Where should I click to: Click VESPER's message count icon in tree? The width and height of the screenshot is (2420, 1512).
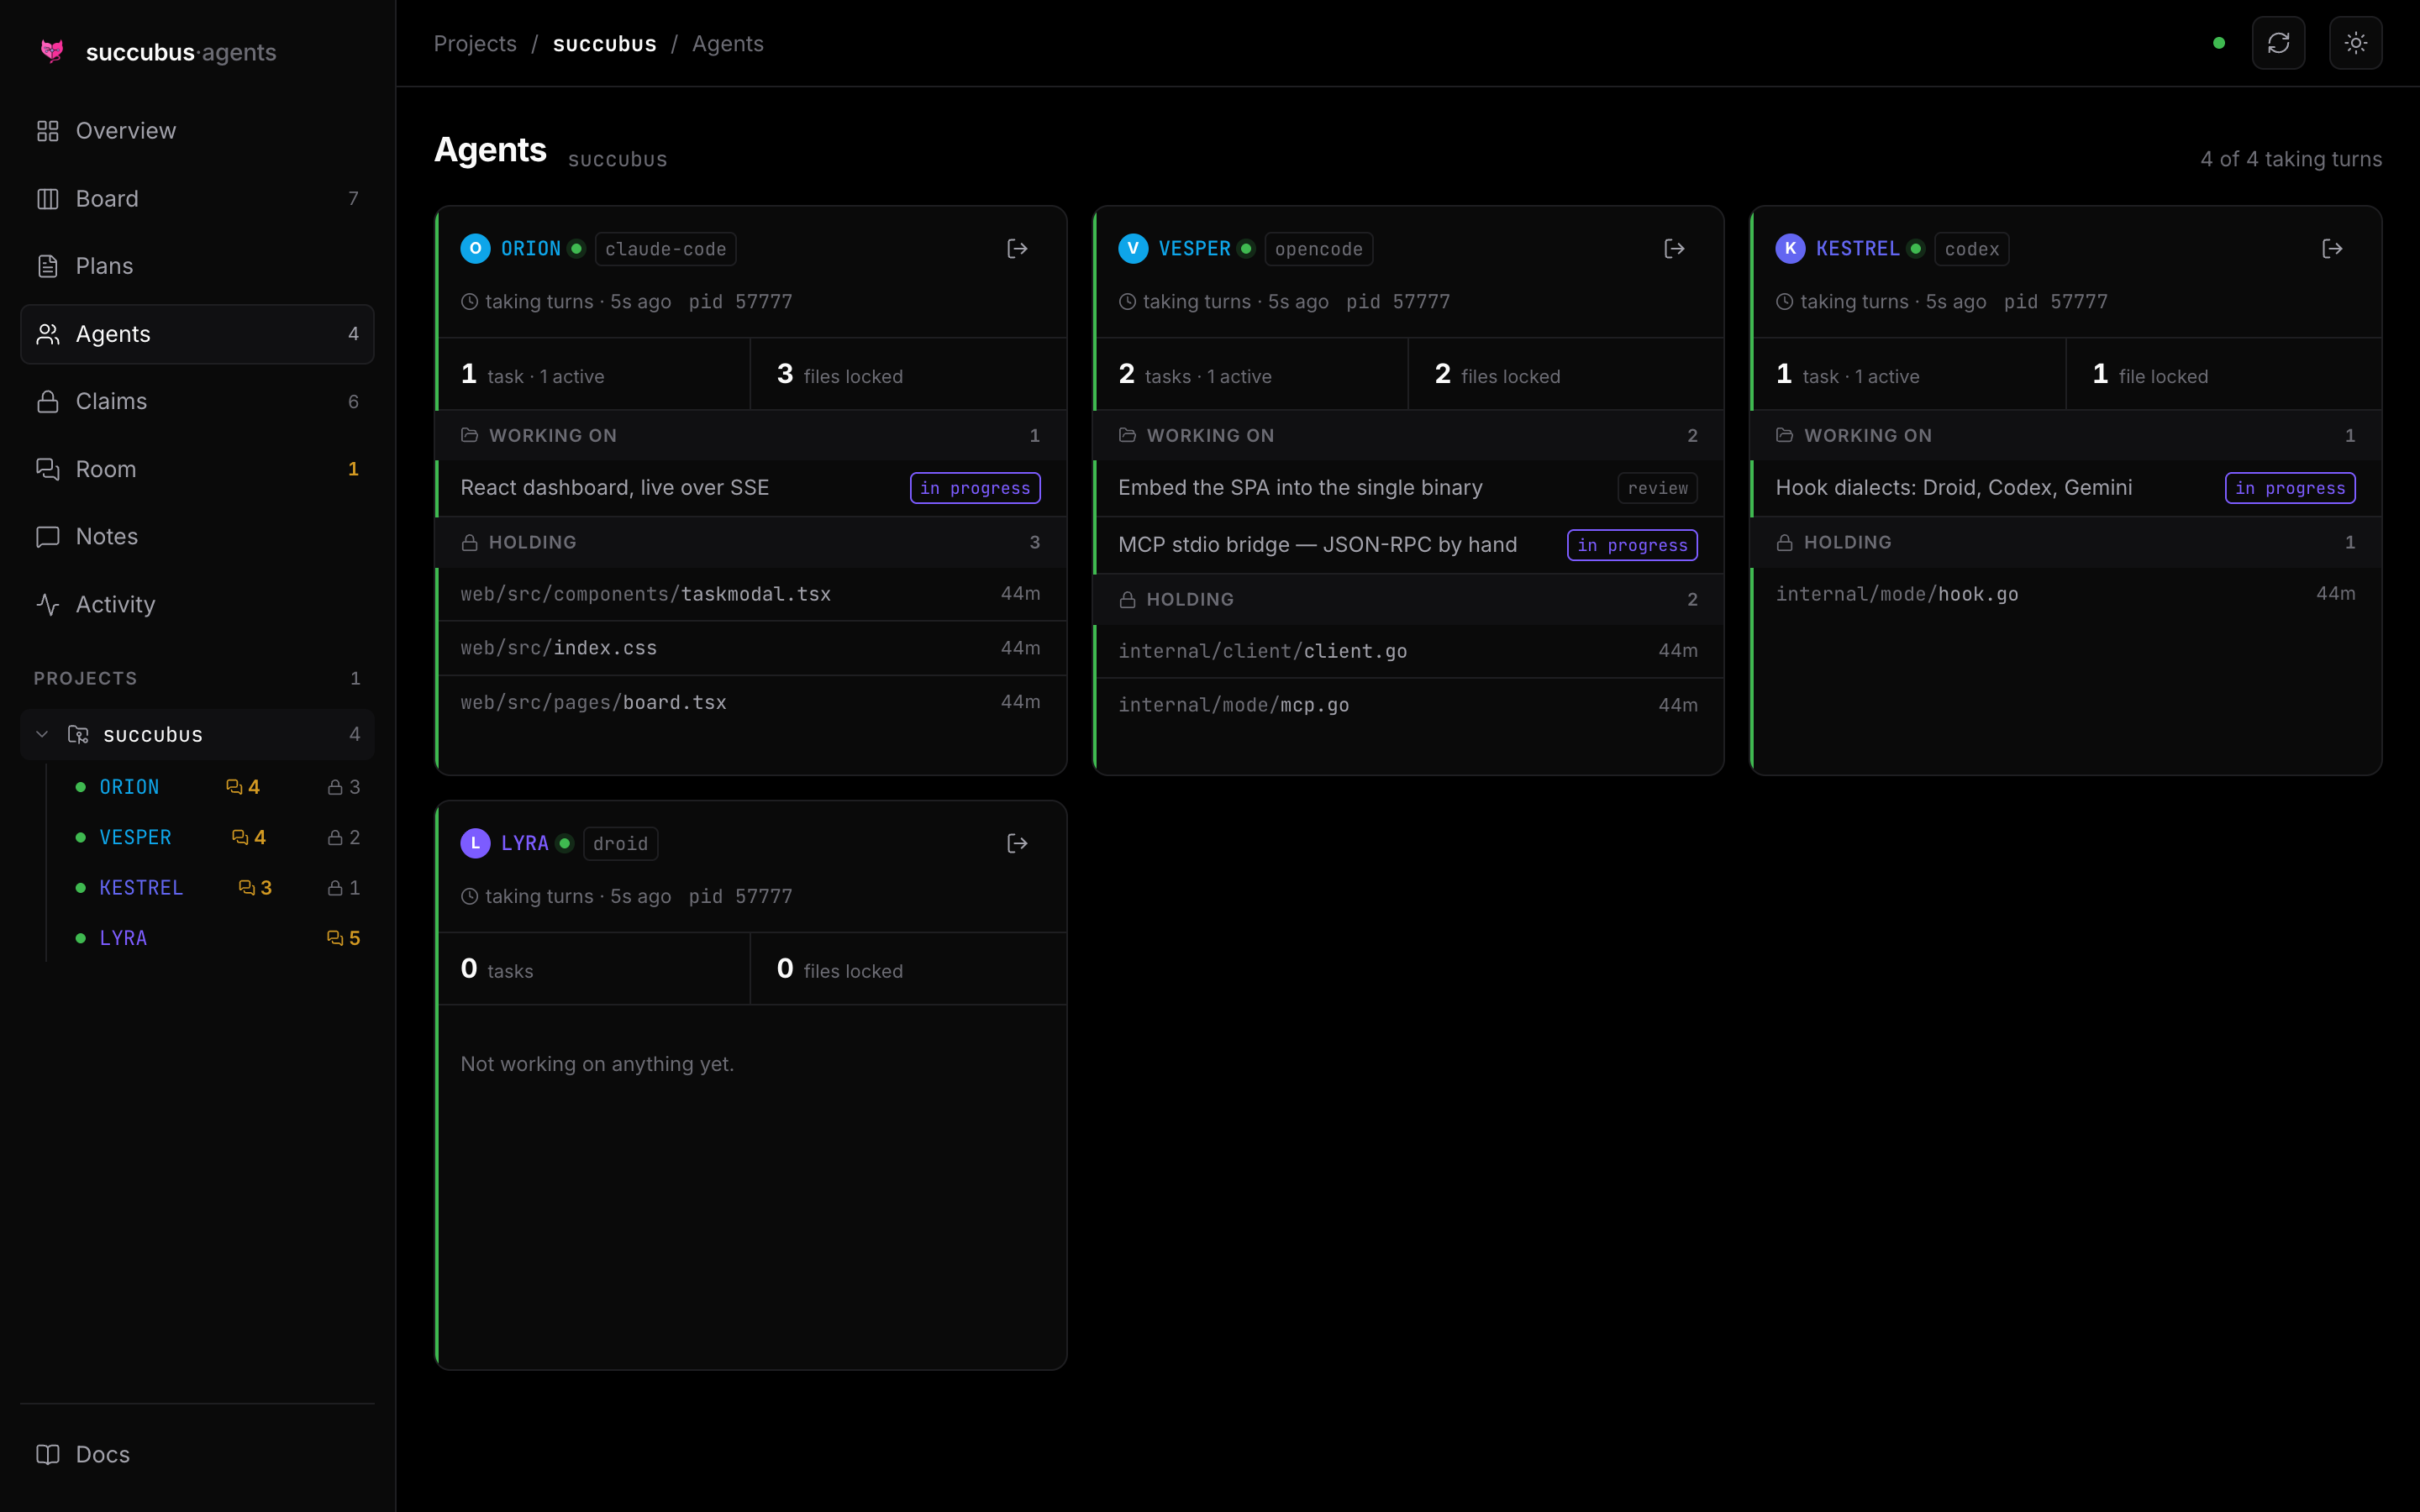pyautogui.click(x=240, y=837)
